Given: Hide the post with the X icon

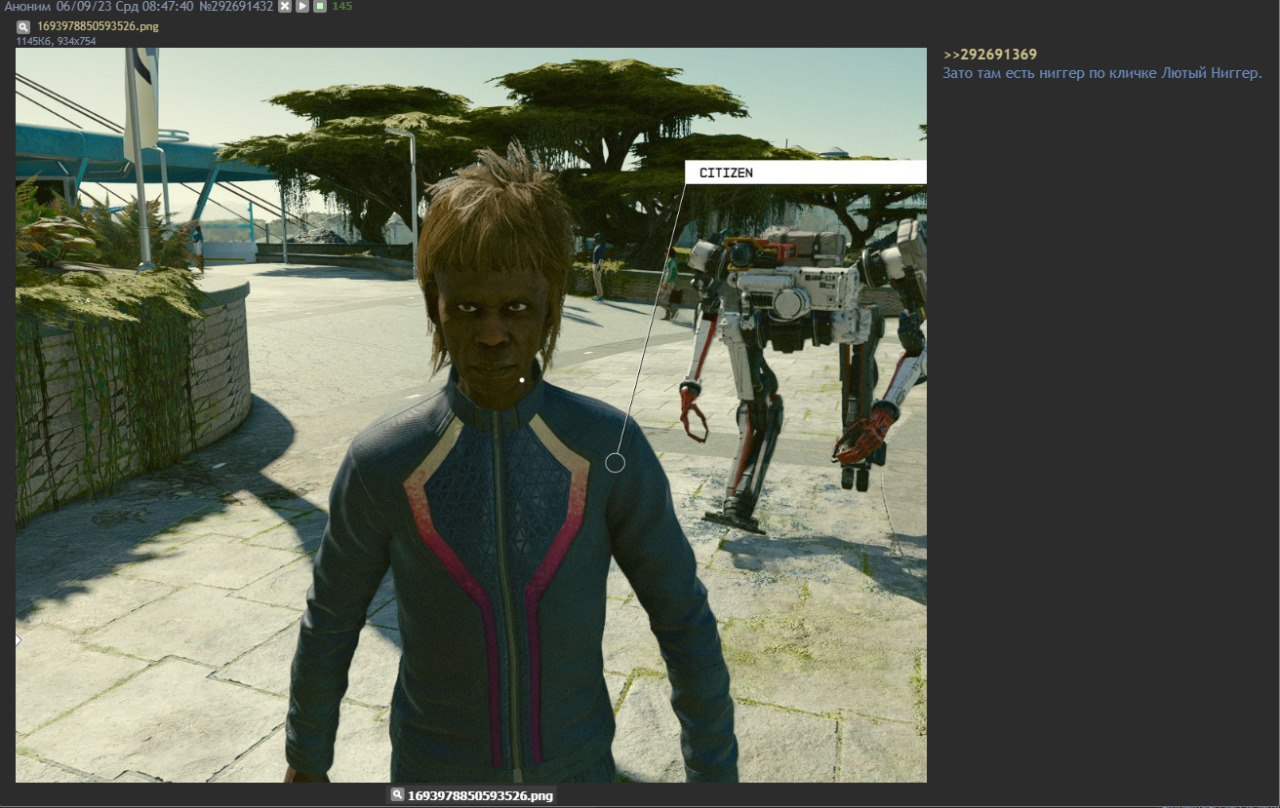Looking at the screenshot, I should 285,6.
